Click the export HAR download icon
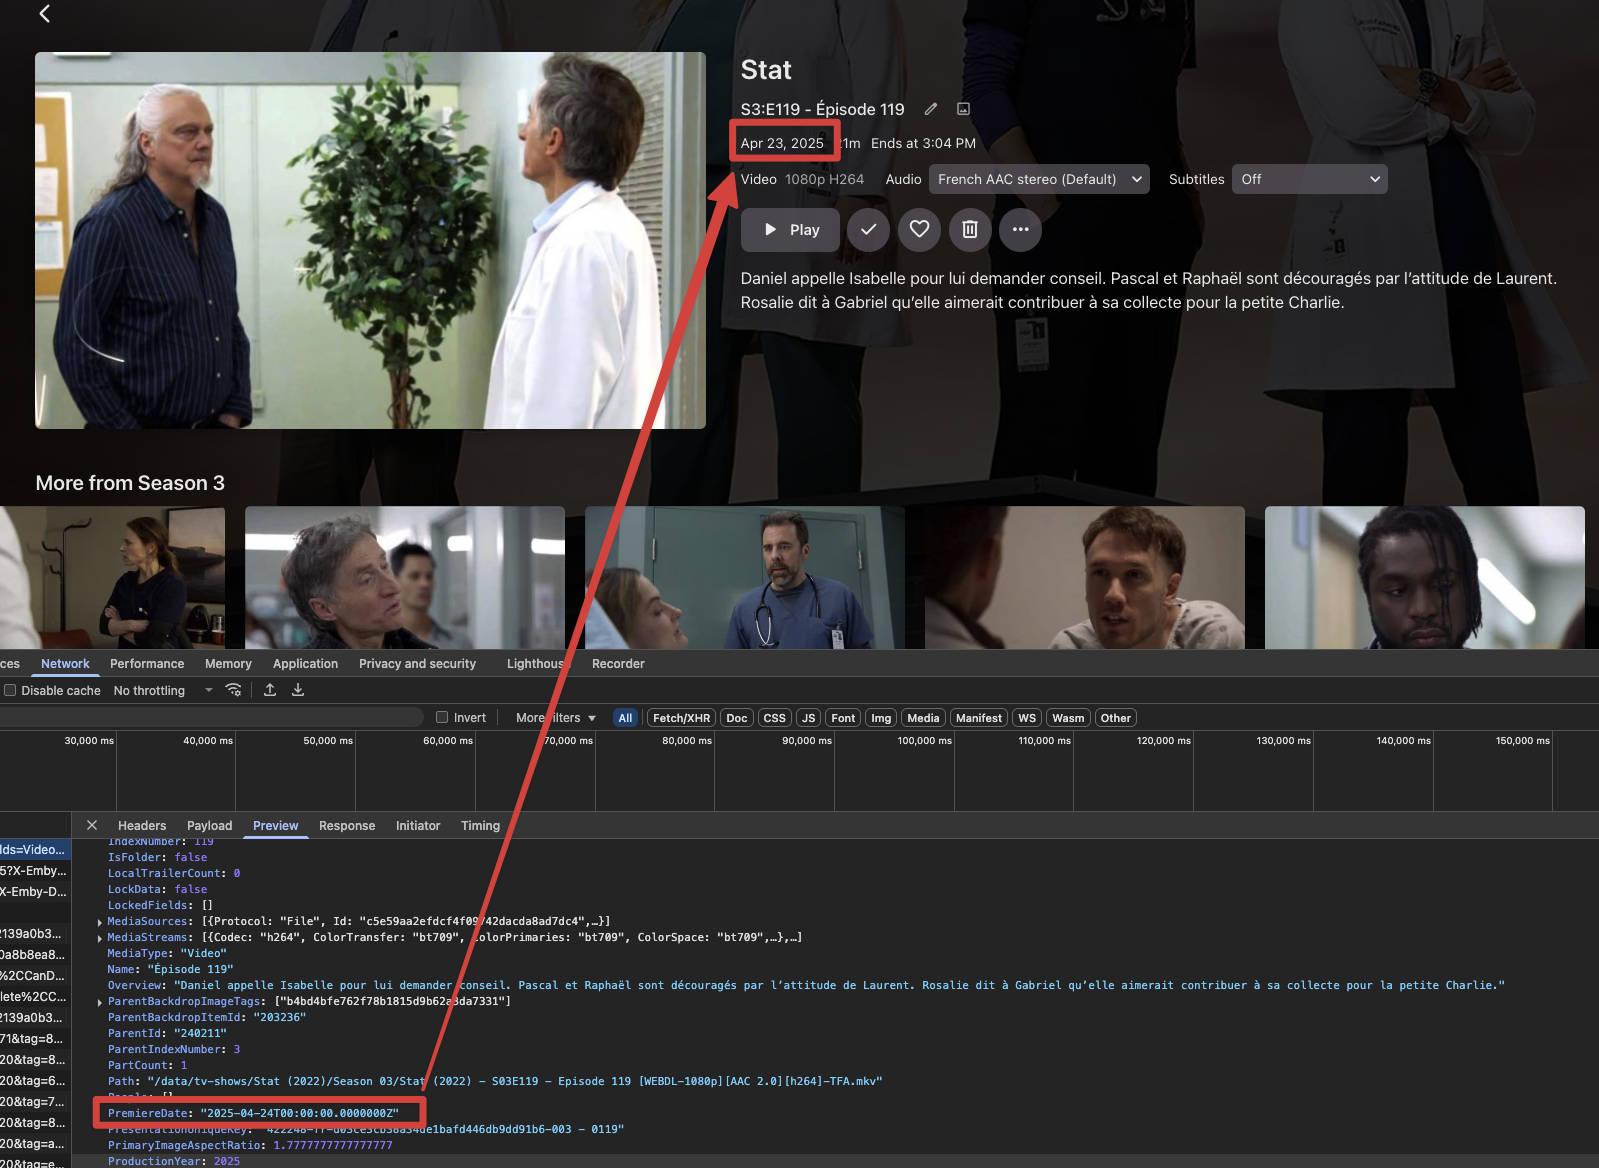 pyautogui.click(x=298, y=690)
